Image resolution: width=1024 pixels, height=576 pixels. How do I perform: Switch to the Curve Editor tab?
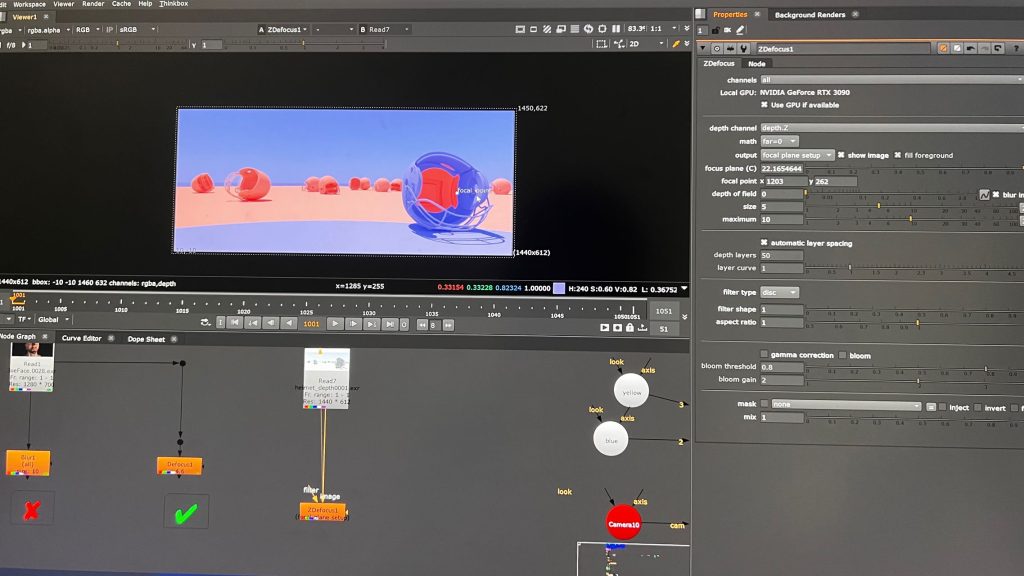click(82, 338)
